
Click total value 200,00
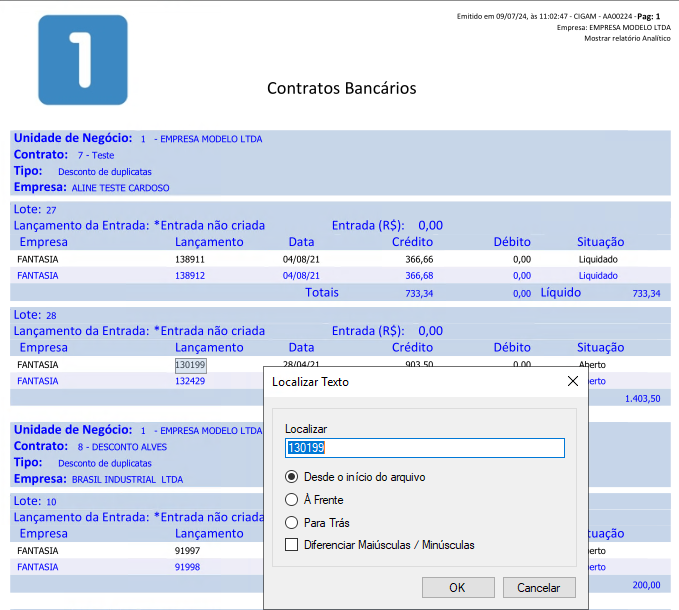647,585
